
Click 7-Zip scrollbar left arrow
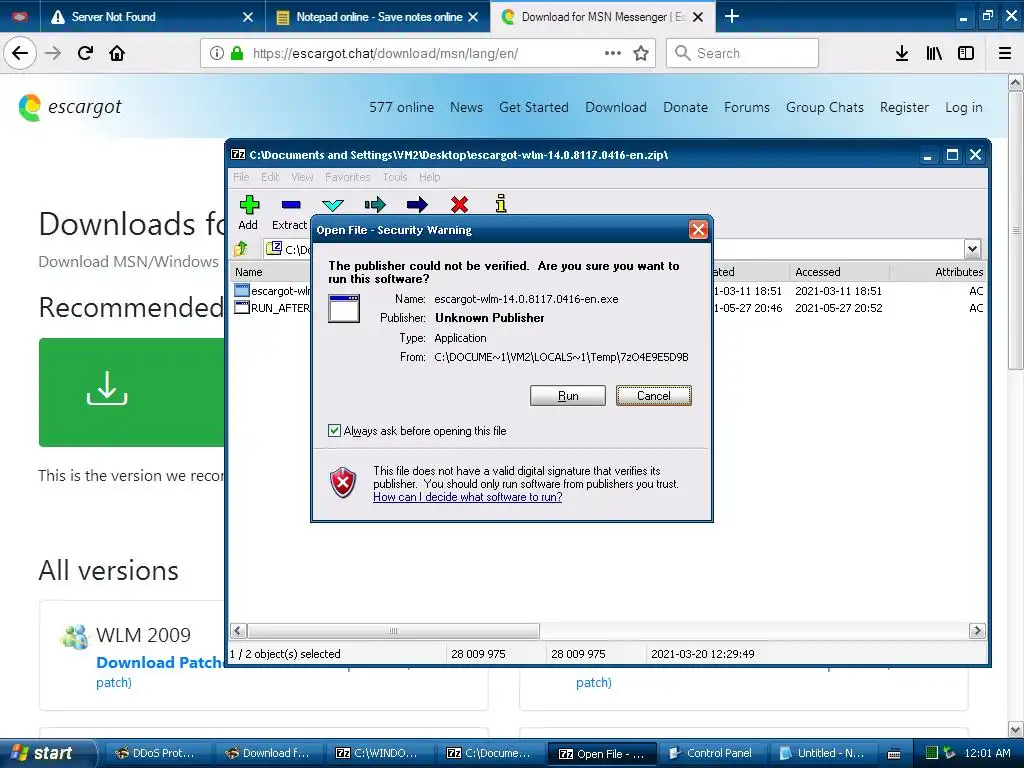238,631
